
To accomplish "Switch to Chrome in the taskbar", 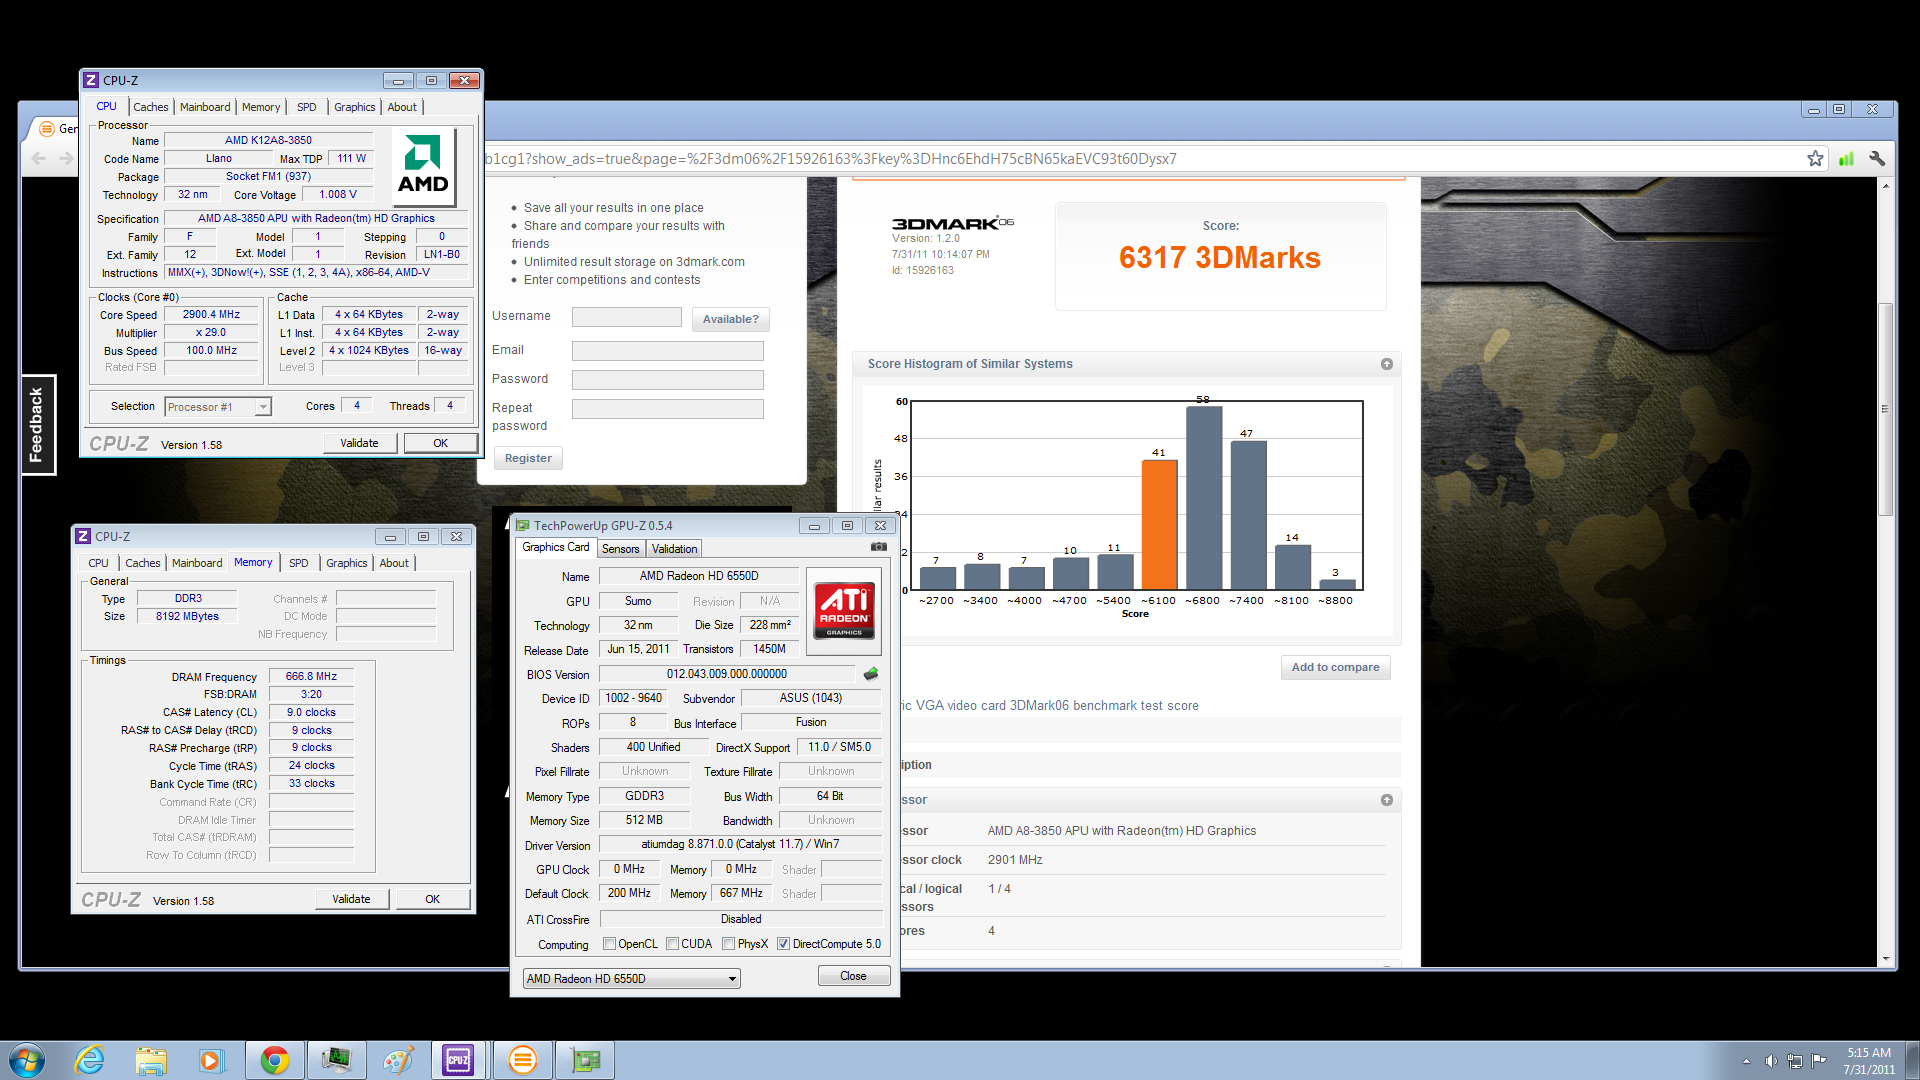I will coord(274,1060).
